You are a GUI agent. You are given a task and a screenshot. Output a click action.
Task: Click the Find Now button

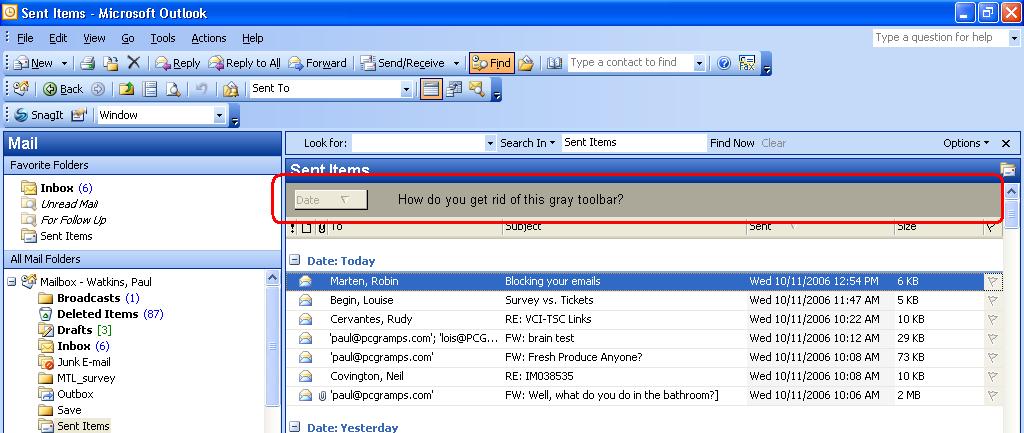[x=732, y=143]
